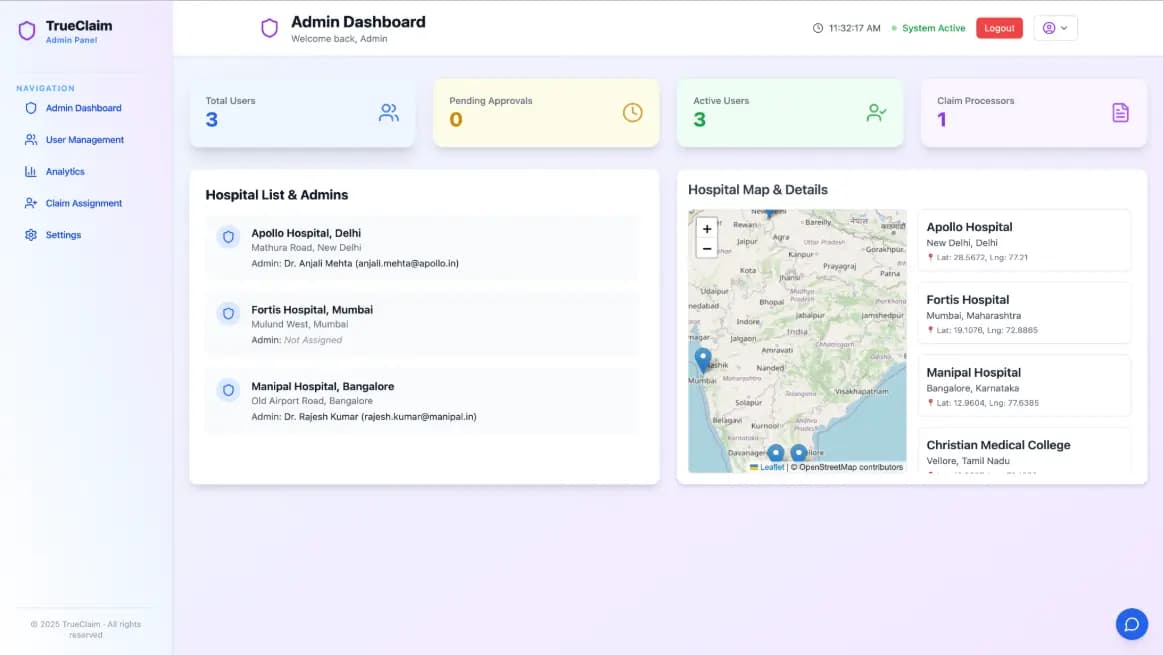Open the profile dropdown chevron in the header
Screen dimensions: 1163x655
(x=1065, y=27)
